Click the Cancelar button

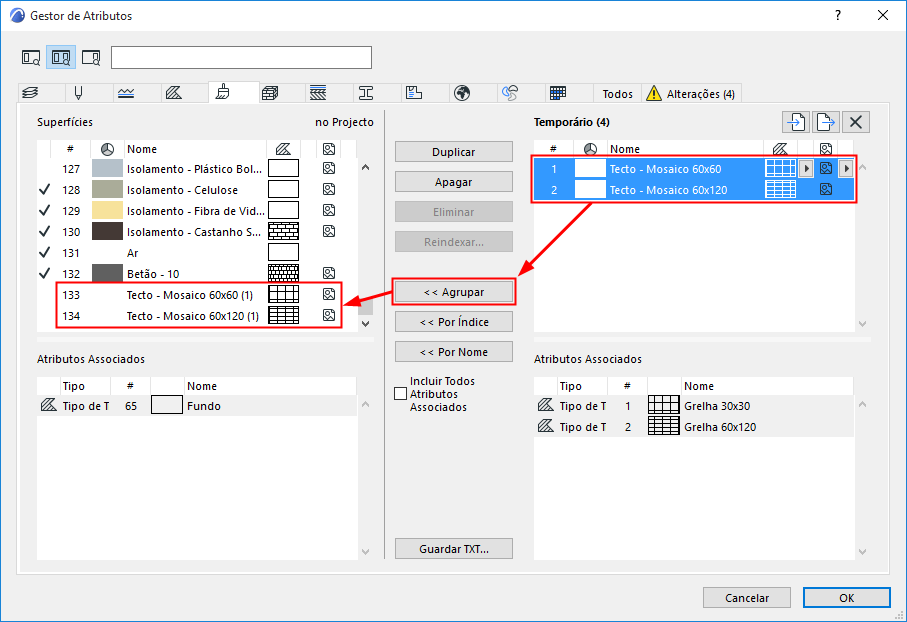747,598
